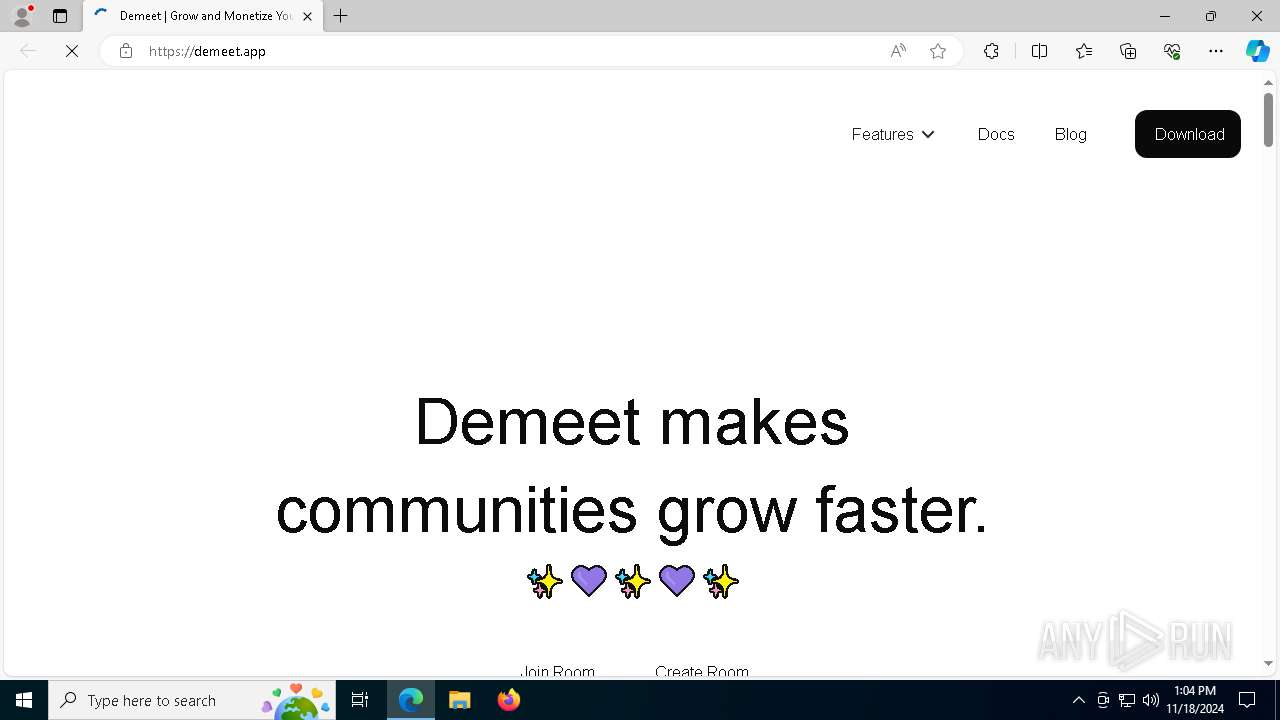Open network status tray icon
The image size is (1280, 720).
tap(1127, 700)
